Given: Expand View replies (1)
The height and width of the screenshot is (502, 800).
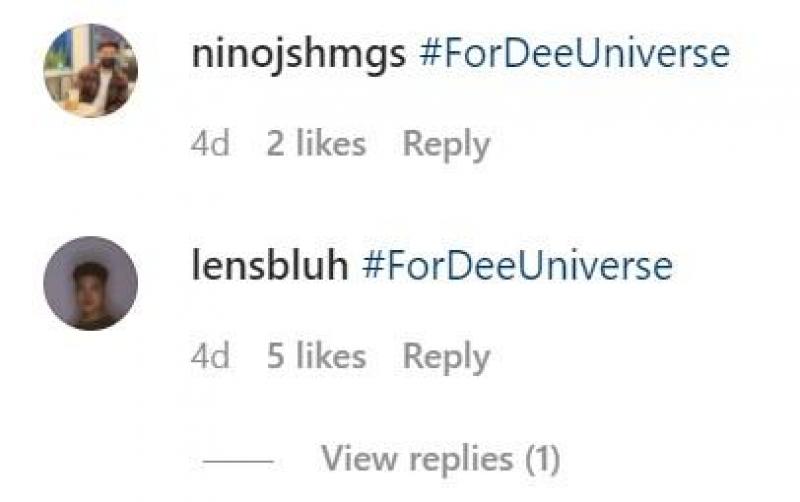Looking at the screenshot, I should 440,460.
